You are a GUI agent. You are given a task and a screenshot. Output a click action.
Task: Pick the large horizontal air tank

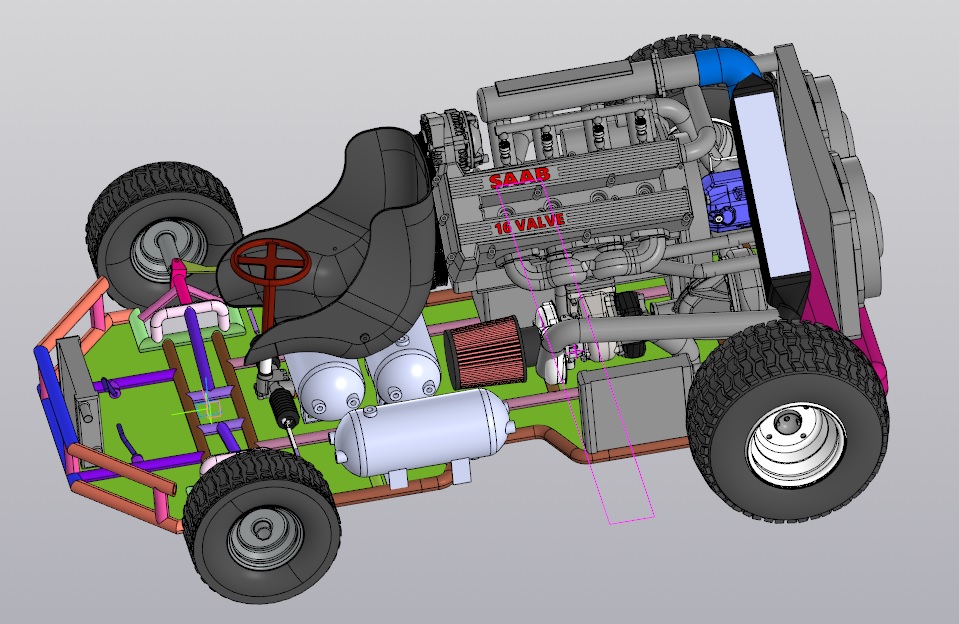422,431
